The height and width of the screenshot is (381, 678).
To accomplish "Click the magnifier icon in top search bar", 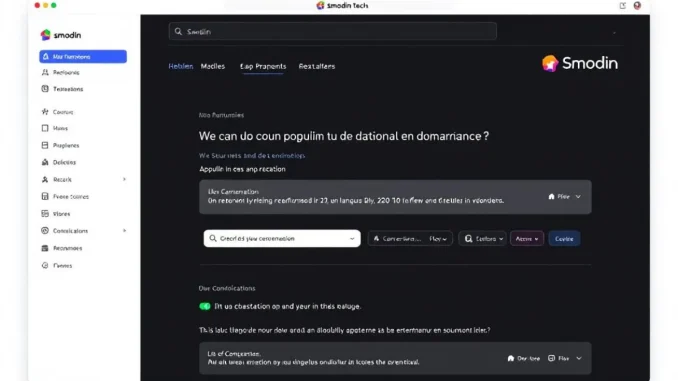I will 178,32.
